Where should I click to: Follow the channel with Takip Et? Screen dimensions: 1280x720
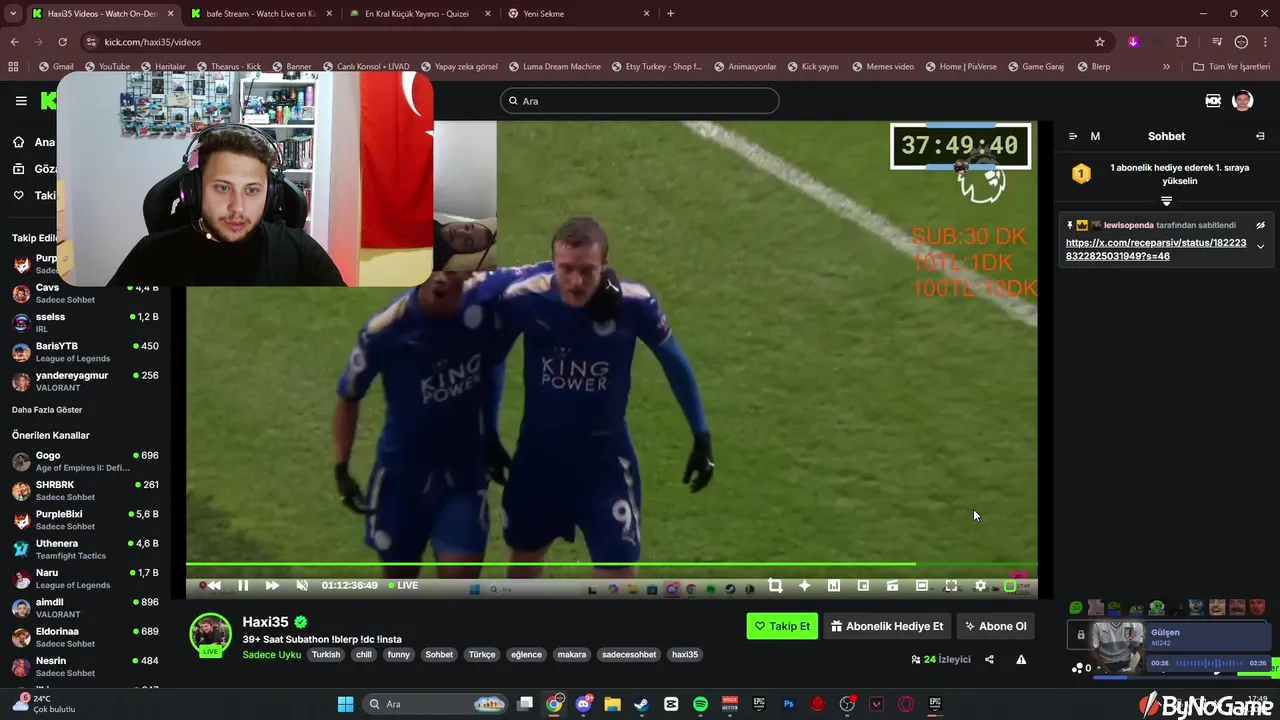782,626
